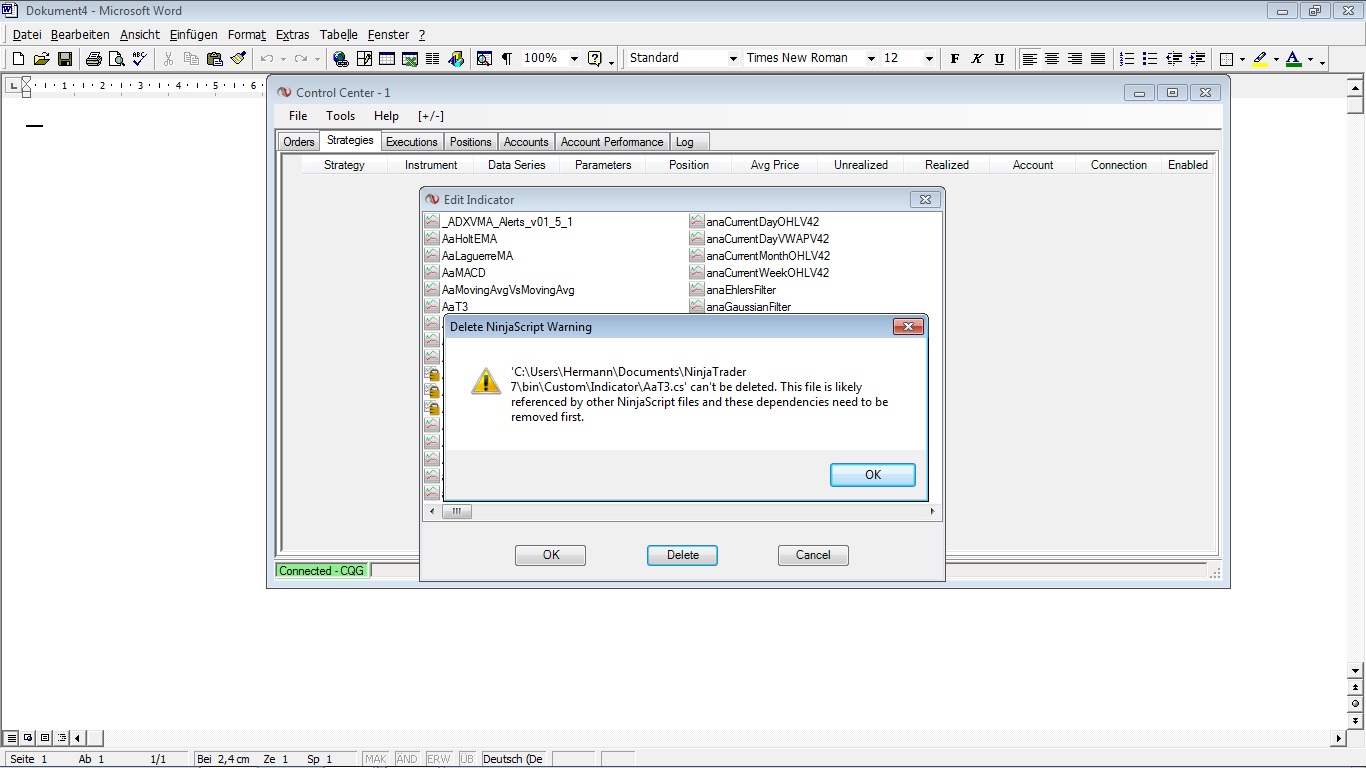The width and height of the screenshot is (1366, 768).
Task: Confirm the Delete NinjaScript Warning with OK
Action: 873,475
